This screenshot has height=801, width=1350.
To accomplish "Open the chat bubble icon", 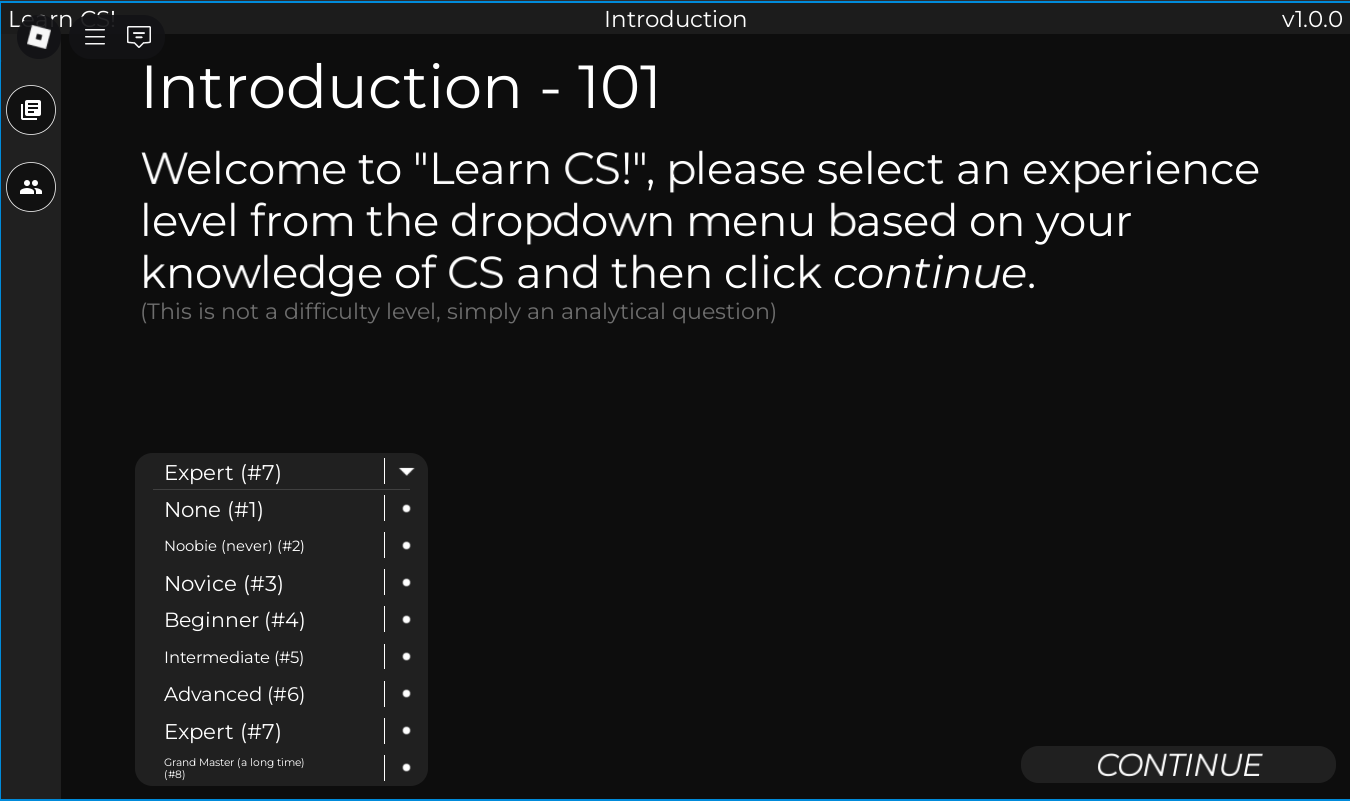I will [x=139, y=37].
